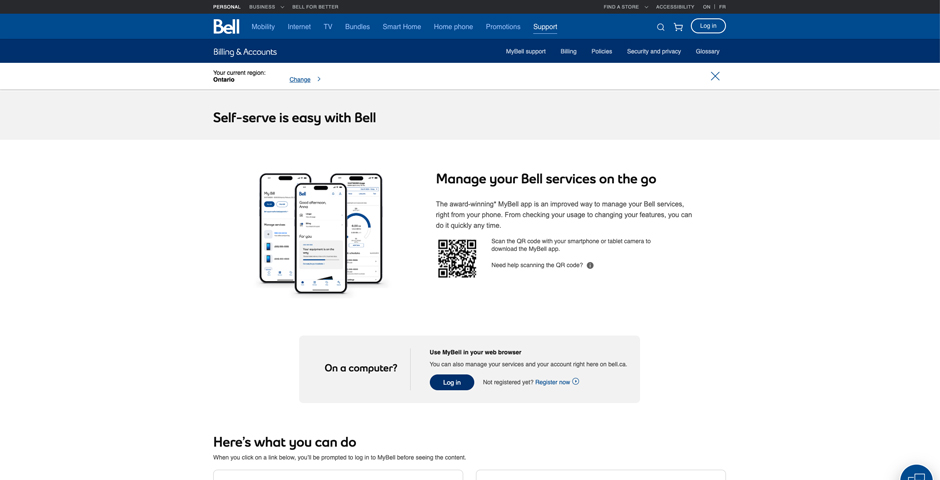The width and height of the screenshot is (940, 480).
Task: Open the Bundles menu
Action: 357,27
